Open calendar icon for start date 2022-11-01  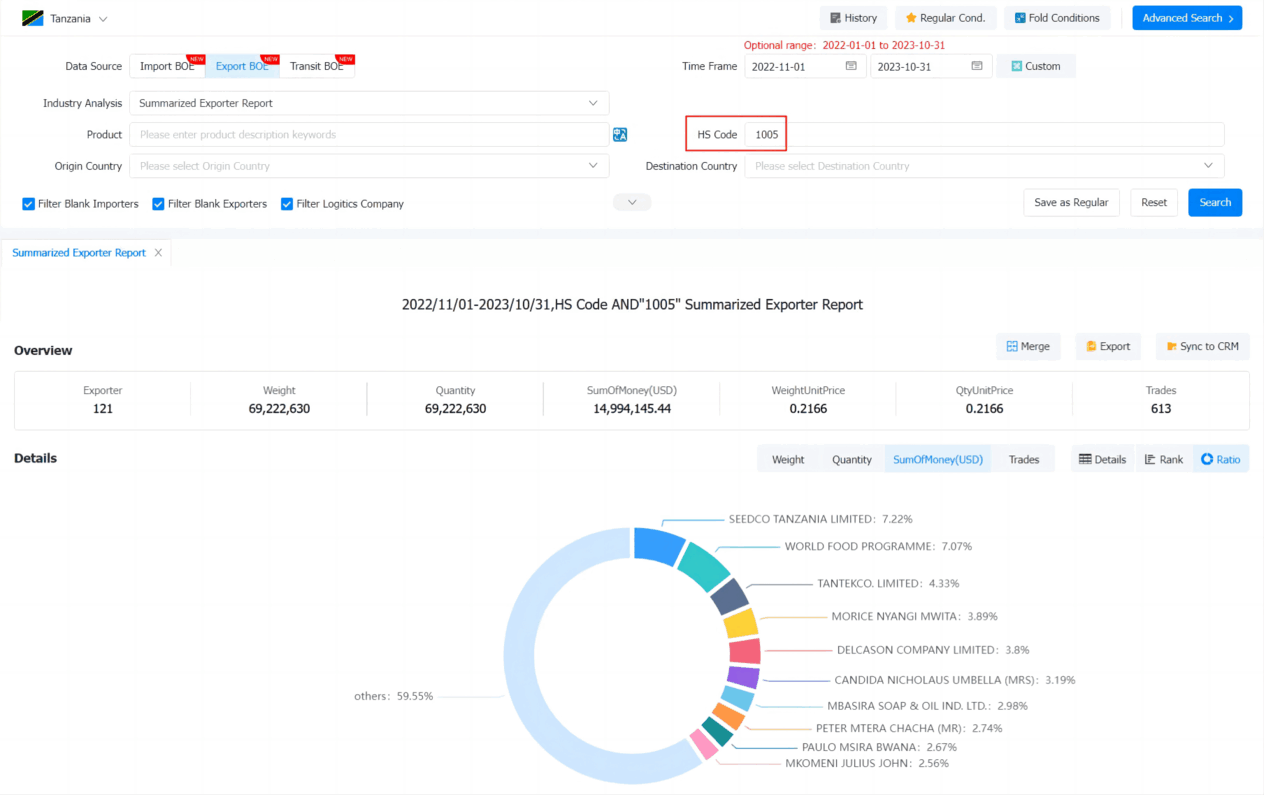(851, 66)
